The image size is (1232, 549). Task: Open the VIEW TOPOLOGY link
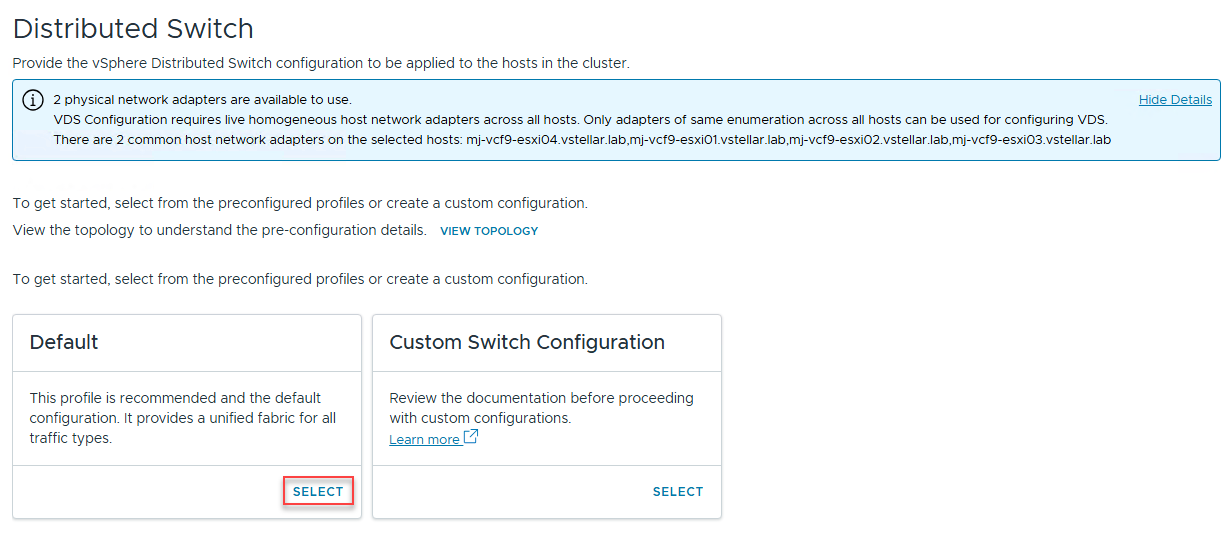tap(489, 231)
